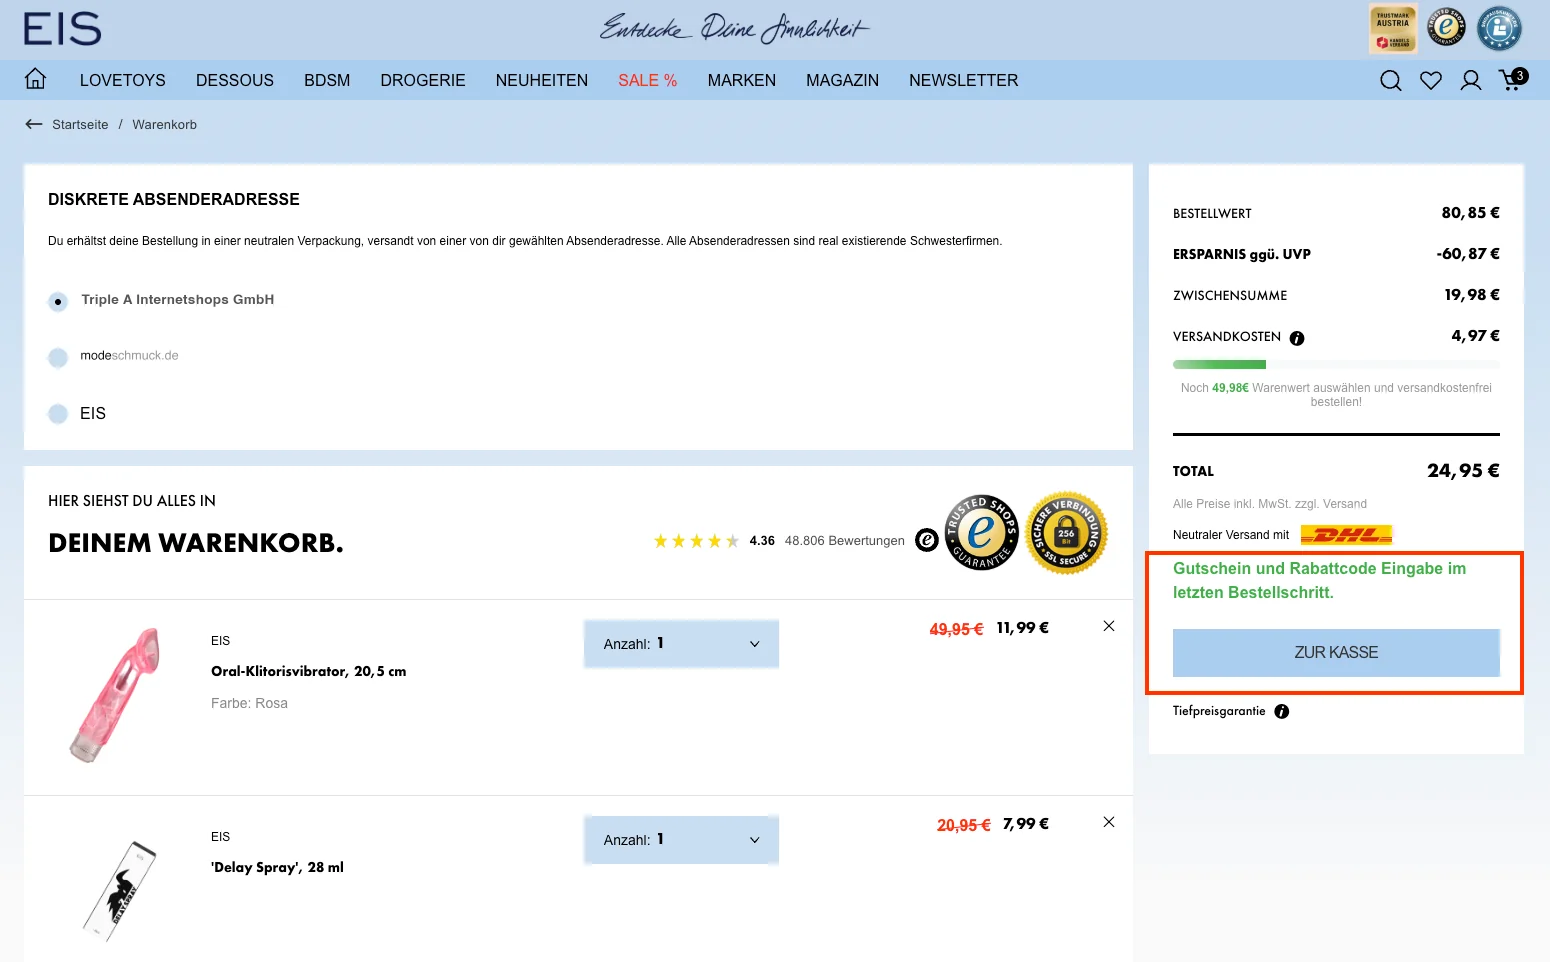Click the Farbe: Rosa text
The image size is (1550, 962).
(249, 703)
